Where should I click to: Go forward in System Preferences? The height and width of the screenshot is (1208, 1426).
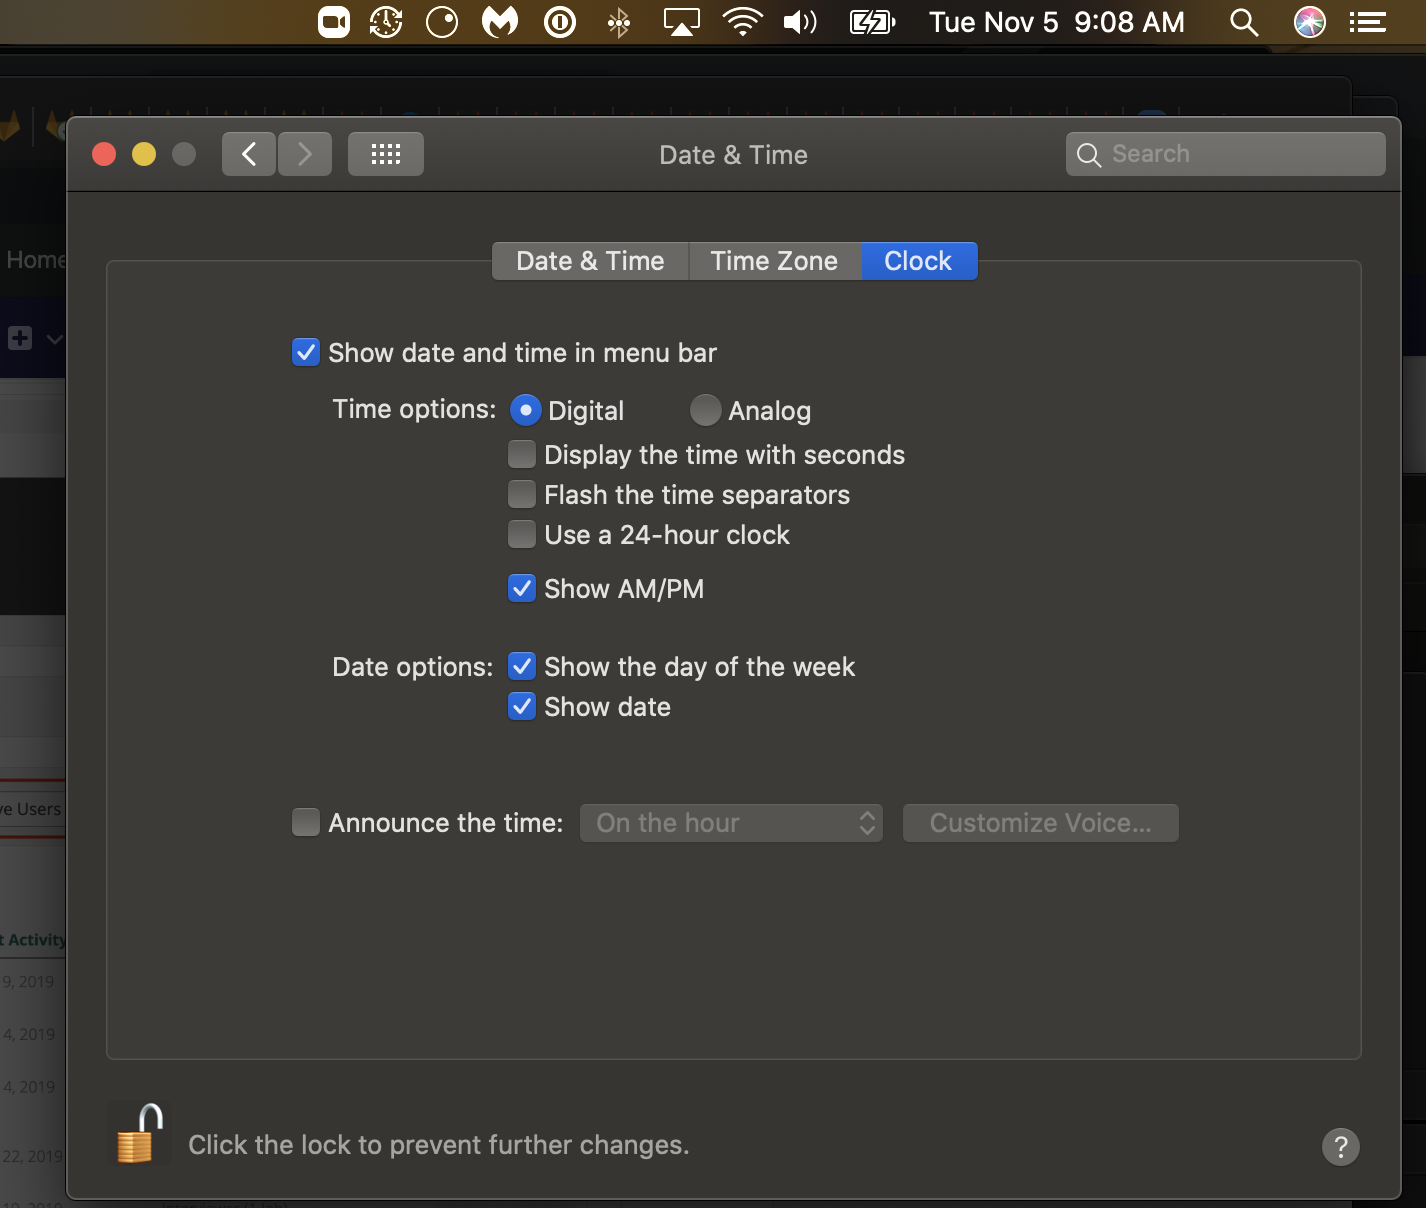click(305, 154)
